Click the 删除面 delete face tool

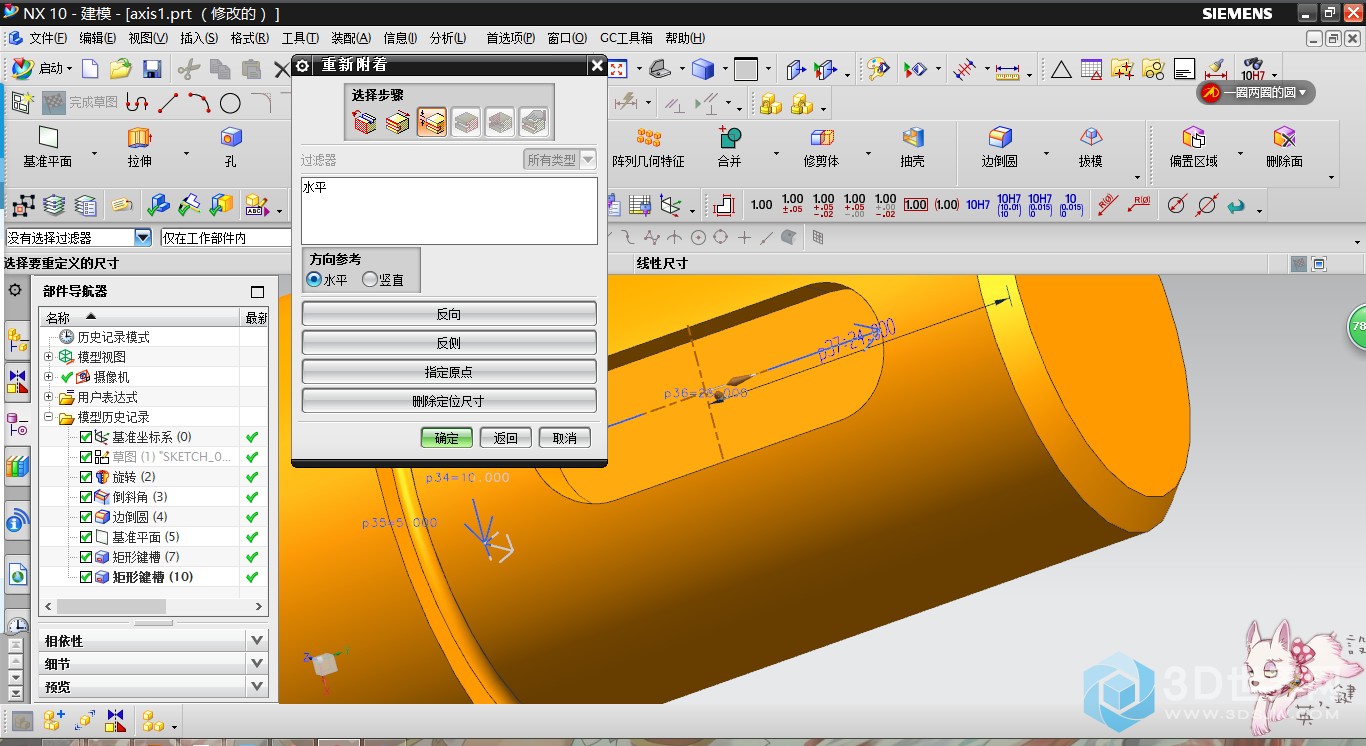point(1285,148)
